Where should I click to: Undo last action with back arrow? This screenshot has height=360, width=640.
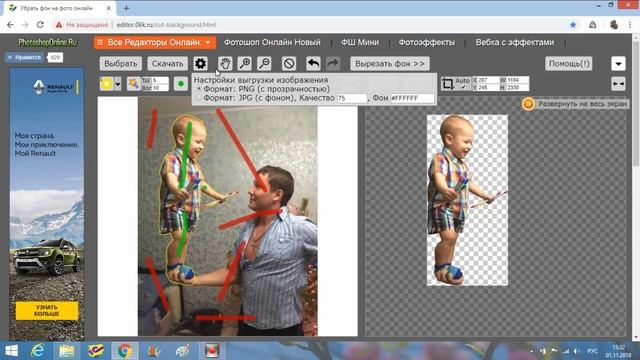313,63
